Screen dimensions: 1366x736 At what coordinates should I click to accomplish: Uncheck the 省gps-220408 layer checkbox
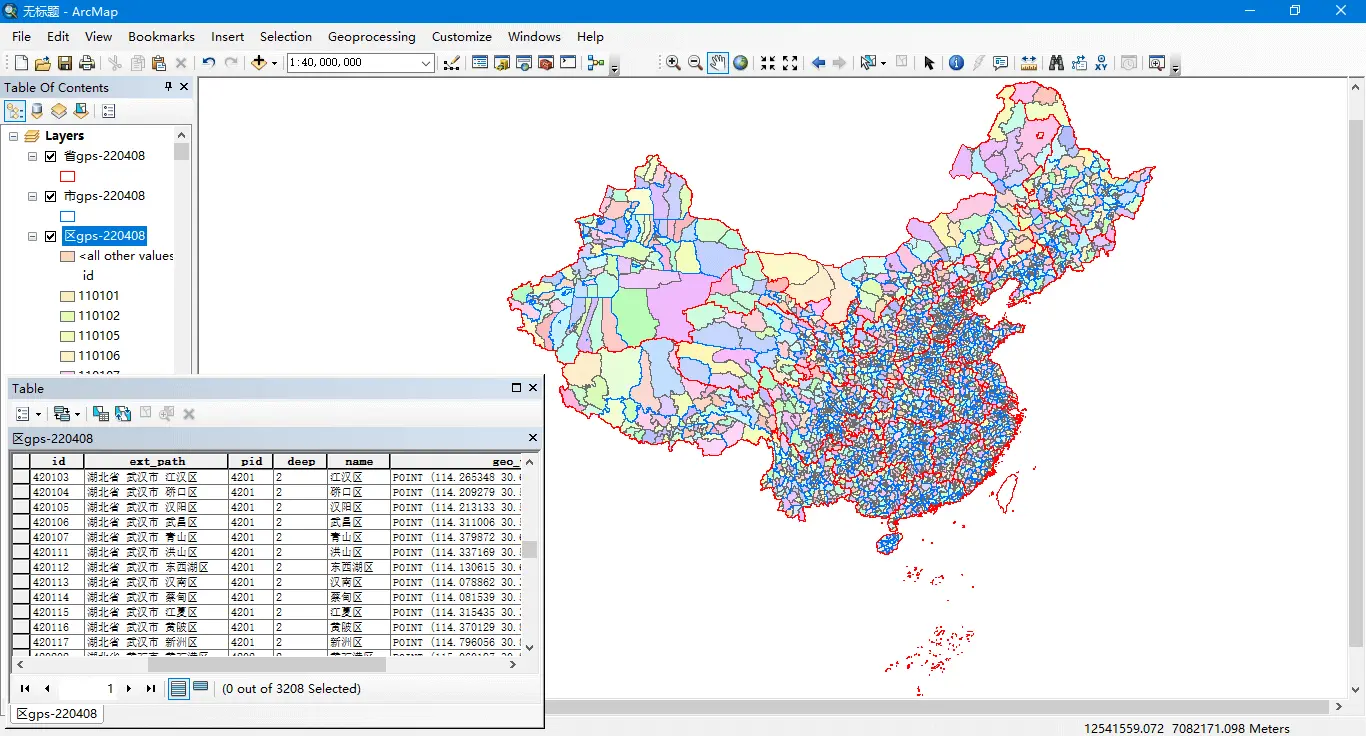[x=51, y=156]
